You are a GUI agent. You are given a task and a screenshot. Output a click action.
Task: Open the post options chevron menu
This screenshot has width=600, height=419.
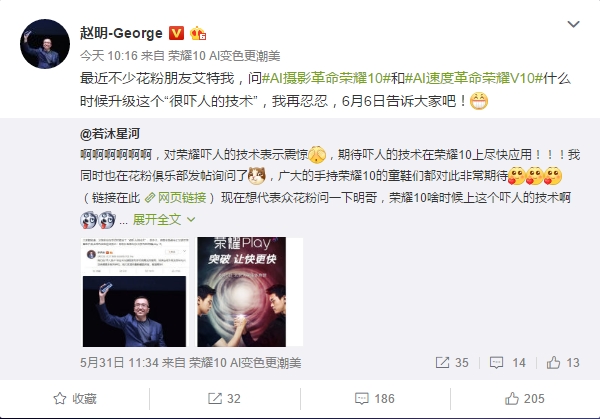coord(573,24)
